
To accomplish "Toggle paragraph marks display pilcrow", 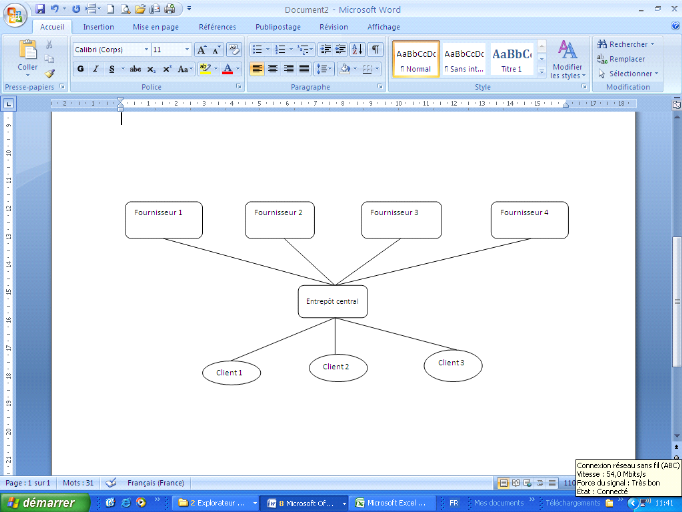I will [375, 50].
